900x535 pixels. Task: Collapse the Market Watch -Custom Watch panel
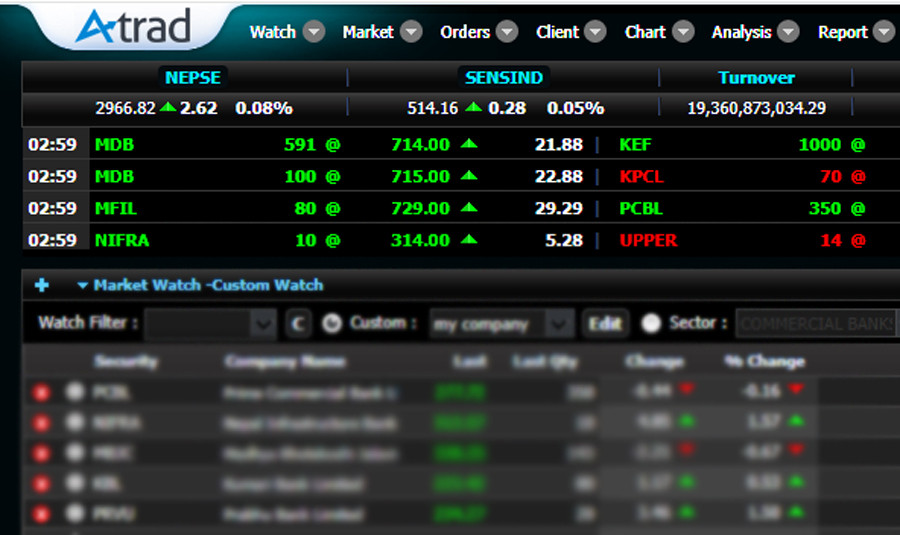tap(83, 285)
